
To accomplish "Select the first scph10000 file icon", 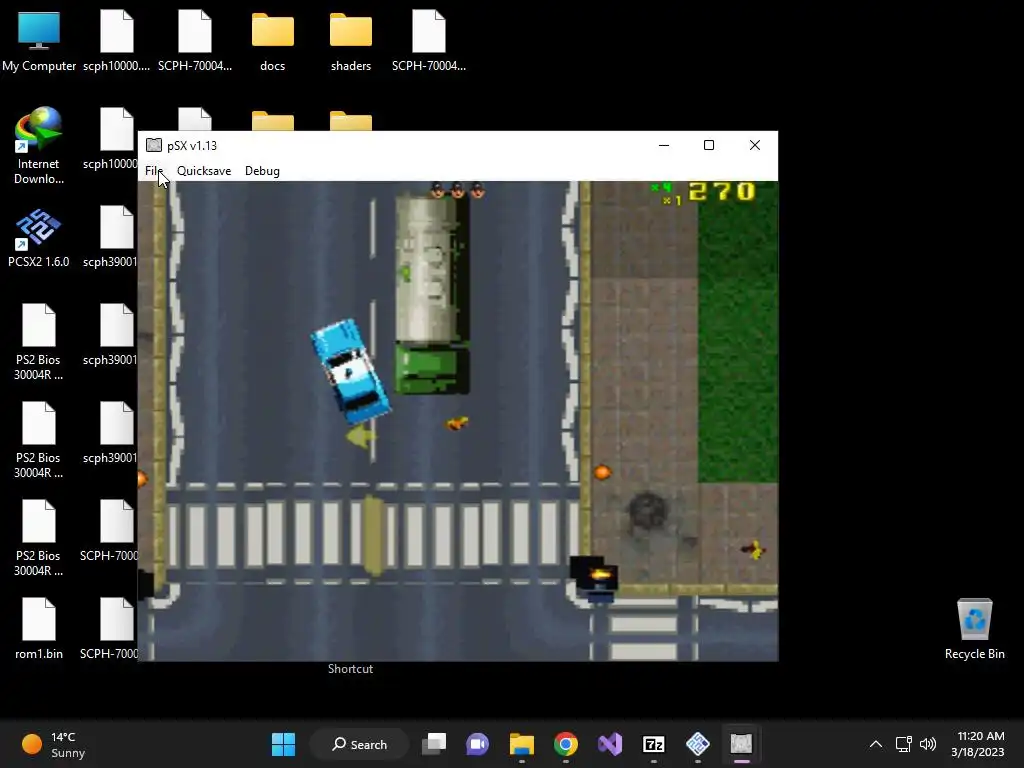I will click(116, 40).
